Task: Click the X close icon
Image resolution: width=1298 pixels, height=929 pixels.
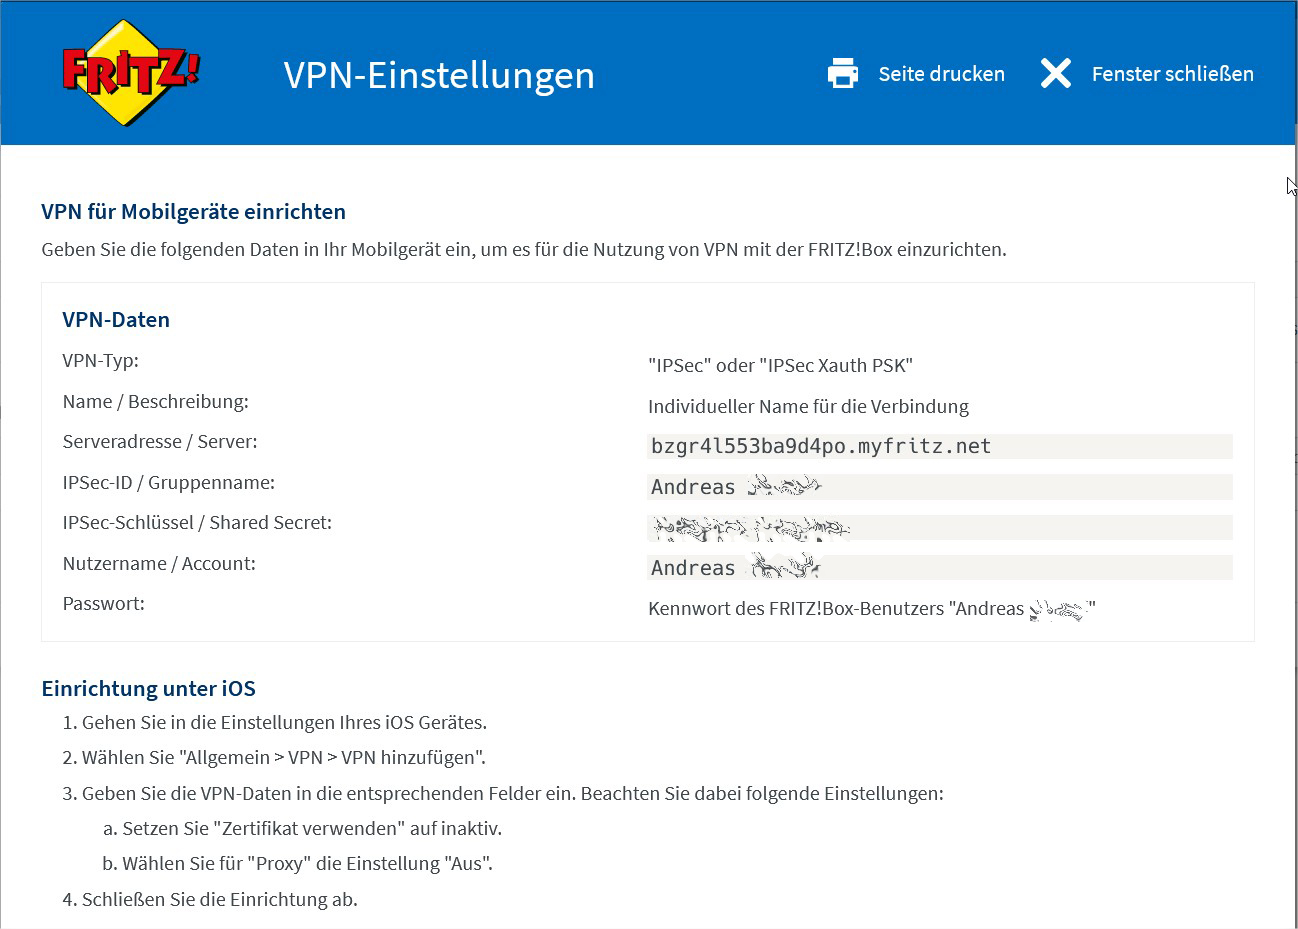Action: (x=1056, y=73)
